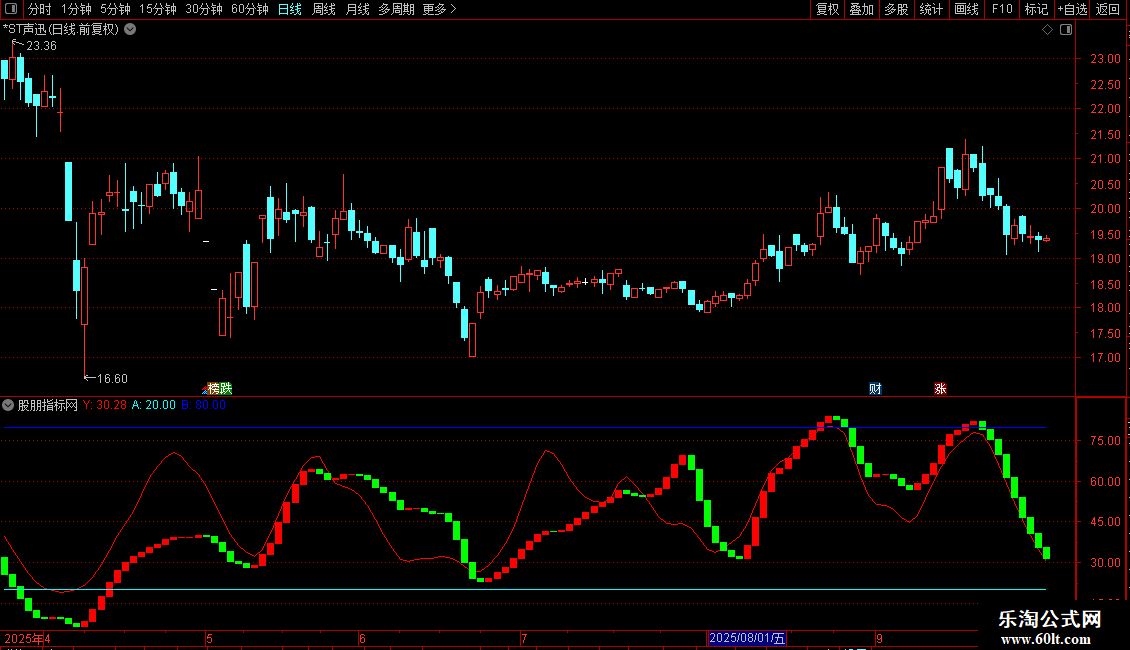
Task: Select the 周线 weekly period tab
Action: point(324,9)
